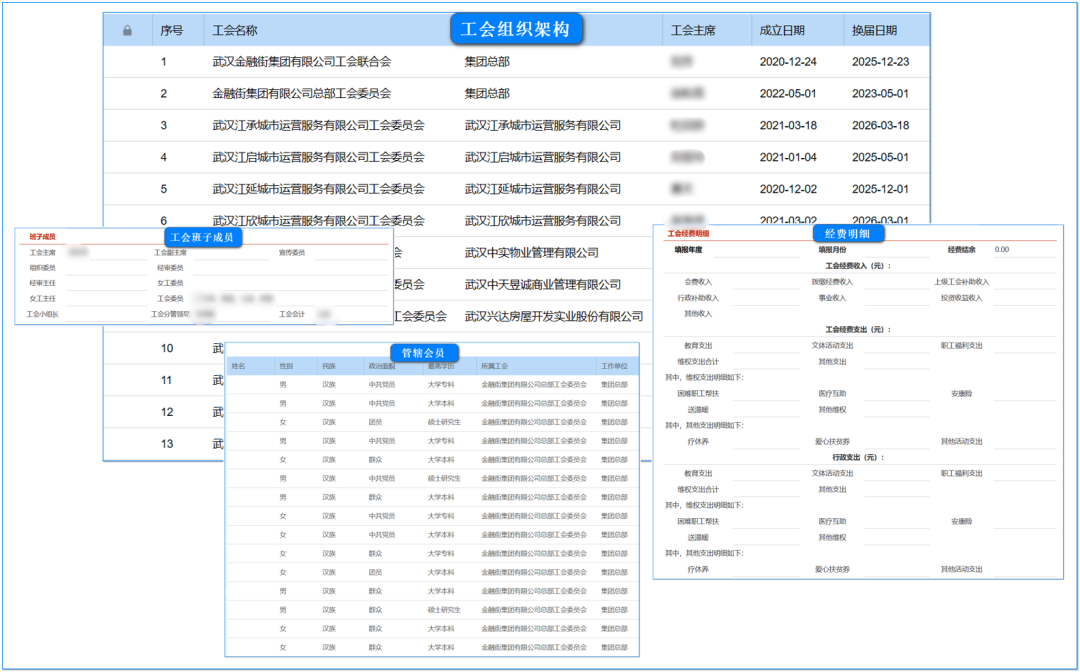The width and height of the screenshot is (1080, 672).
Task: Select the member row with 团员 and 硕士研究生
Action: click(x=432, y=422)
